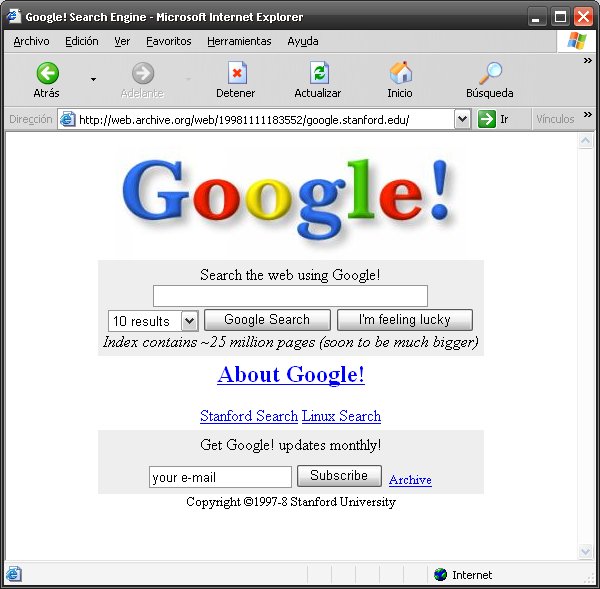Open the Archivo menu
The width and height of the screenshot is (600, 589).
[x=31, y=41]
